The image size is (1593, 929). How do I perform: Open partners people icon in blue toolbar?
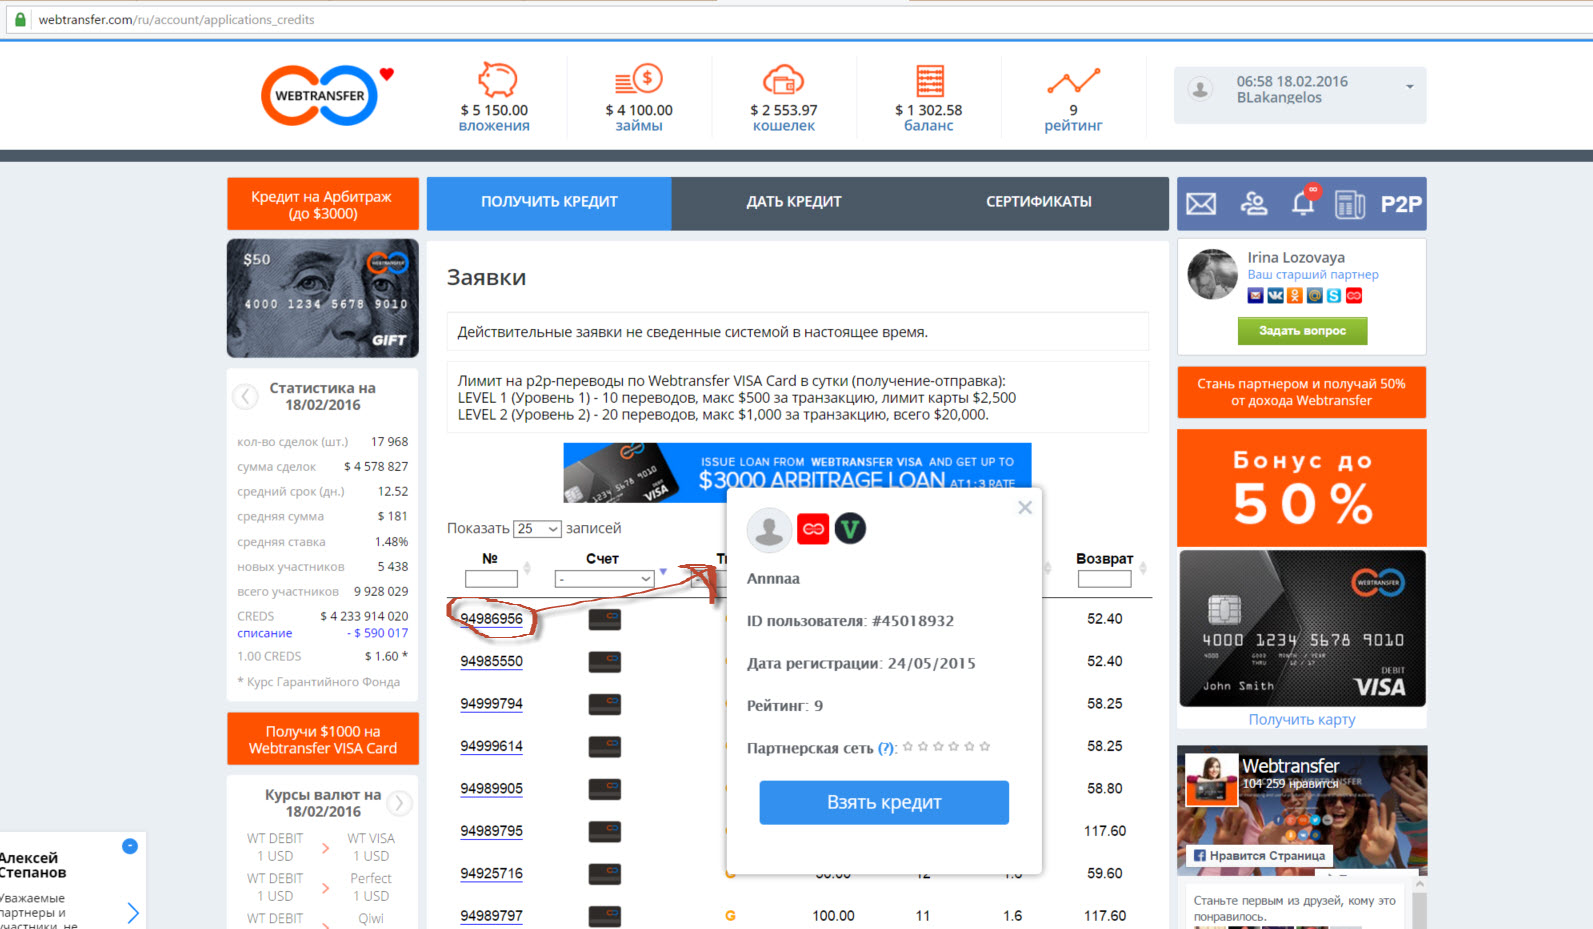pos(1253,204)
